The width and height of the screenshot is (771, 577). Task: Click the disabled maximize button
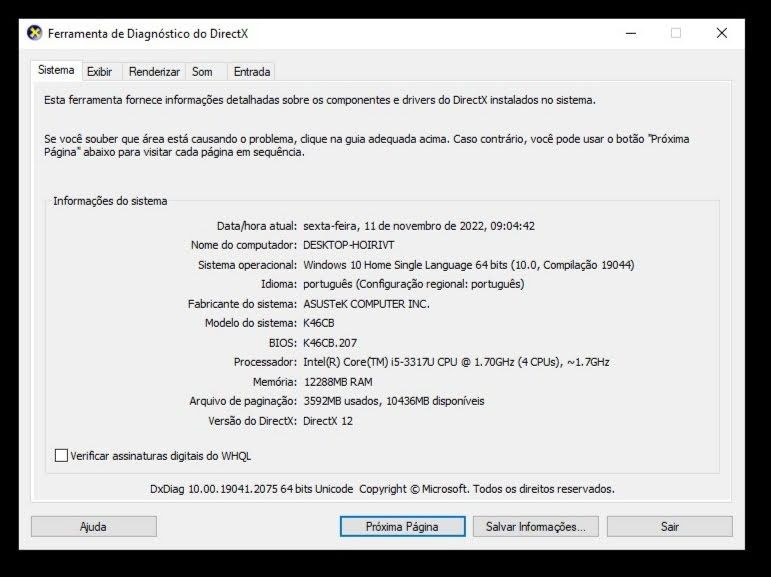[676, 33]
